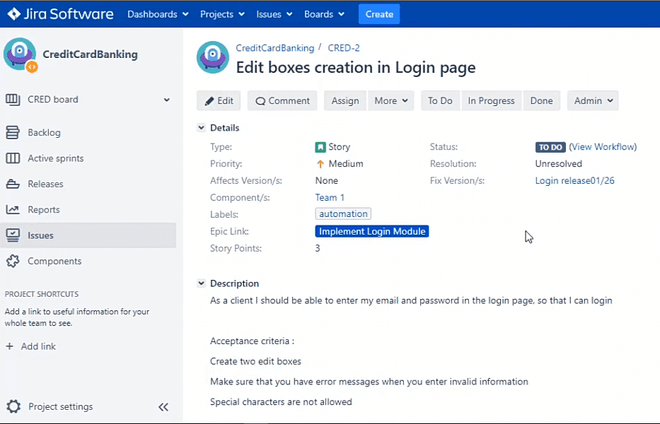Image resolution: width=660 pixels, height=424 pixels.
Task: Open the More actions dropdown
Action: pyautogui.click(x=391, y=101)
